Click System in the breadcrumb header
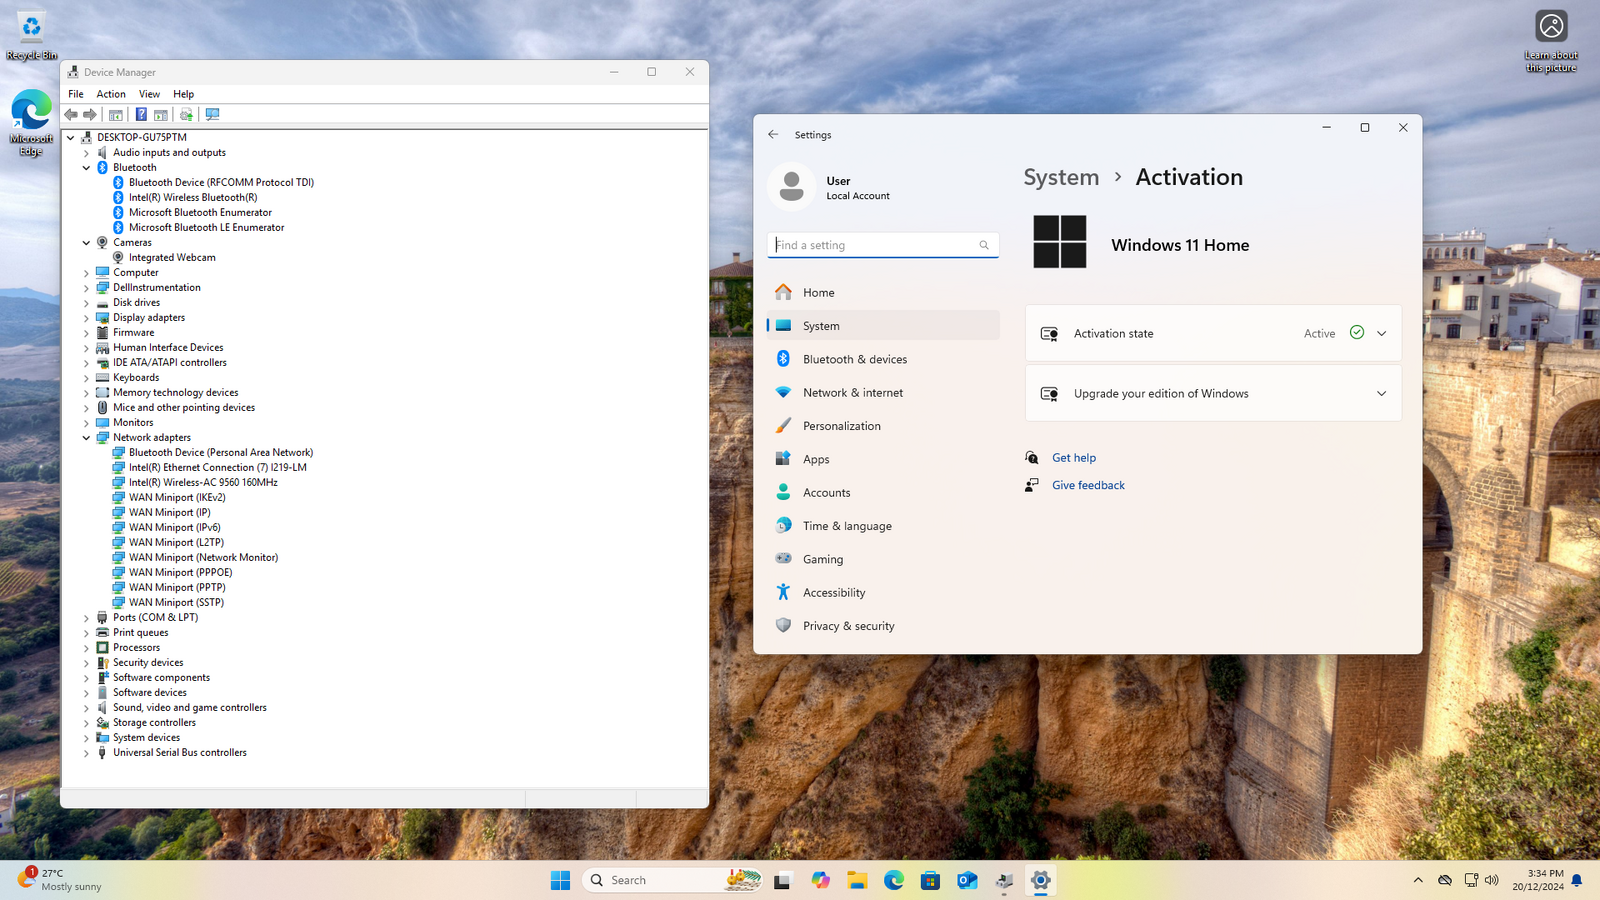 (x=1061, y=177)
